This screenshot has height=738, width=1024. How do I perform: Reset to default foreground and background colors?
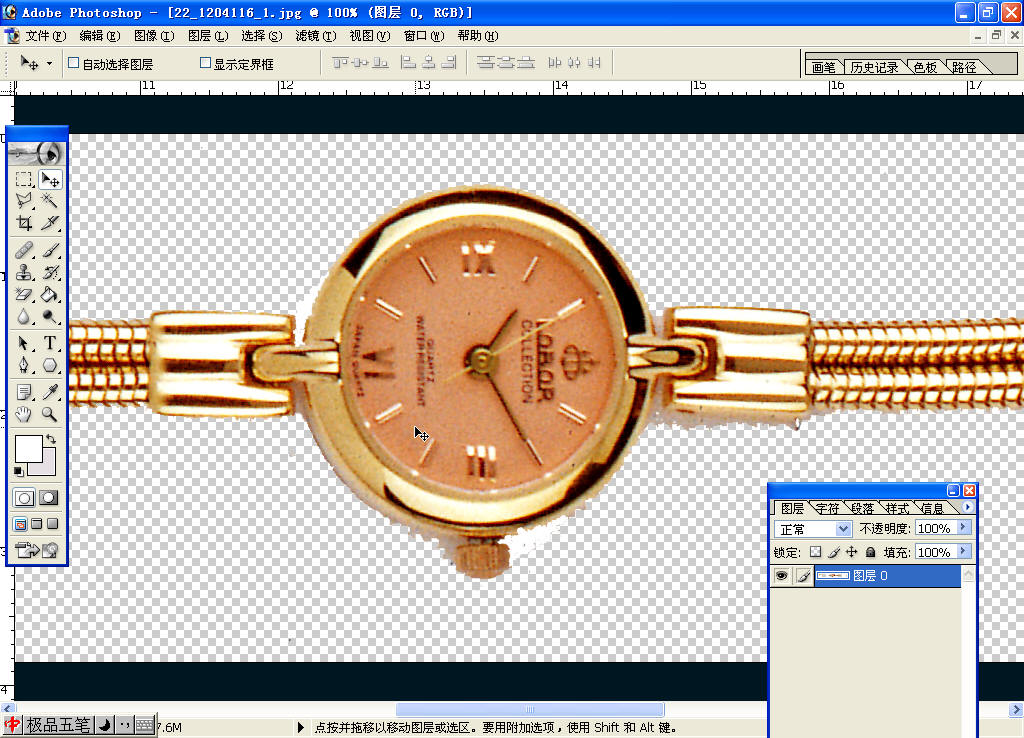tap(18, 471)
